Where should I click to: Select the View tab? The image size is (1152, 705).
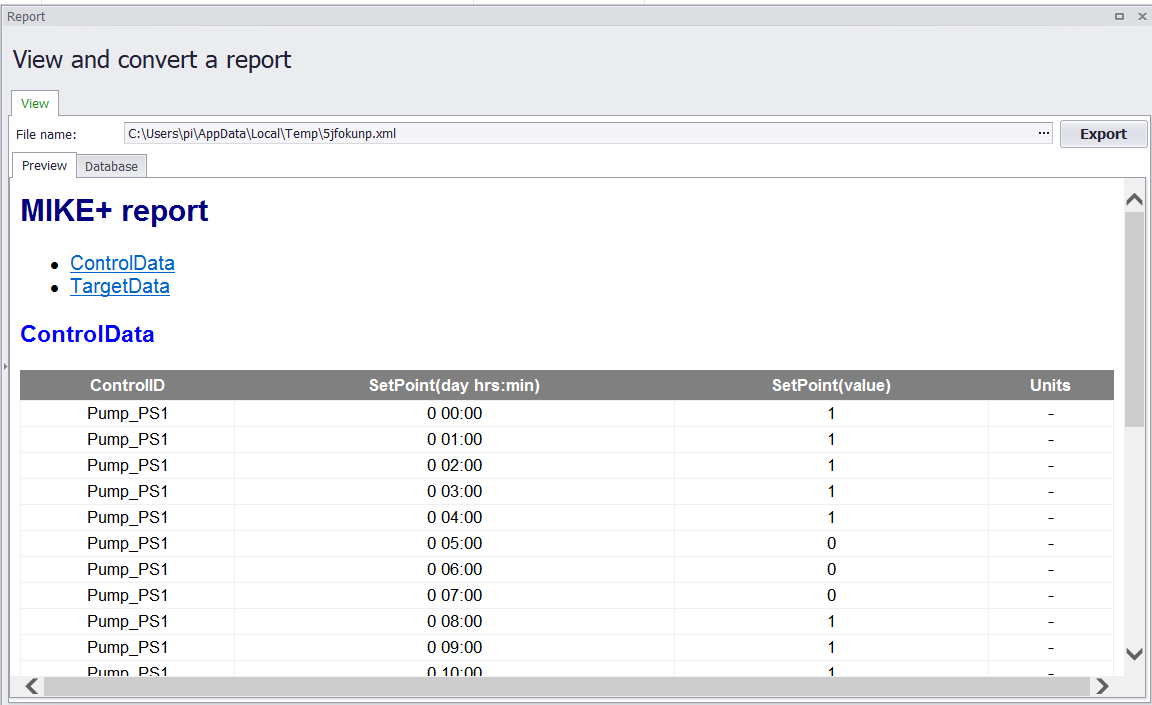tap(35, 104)
